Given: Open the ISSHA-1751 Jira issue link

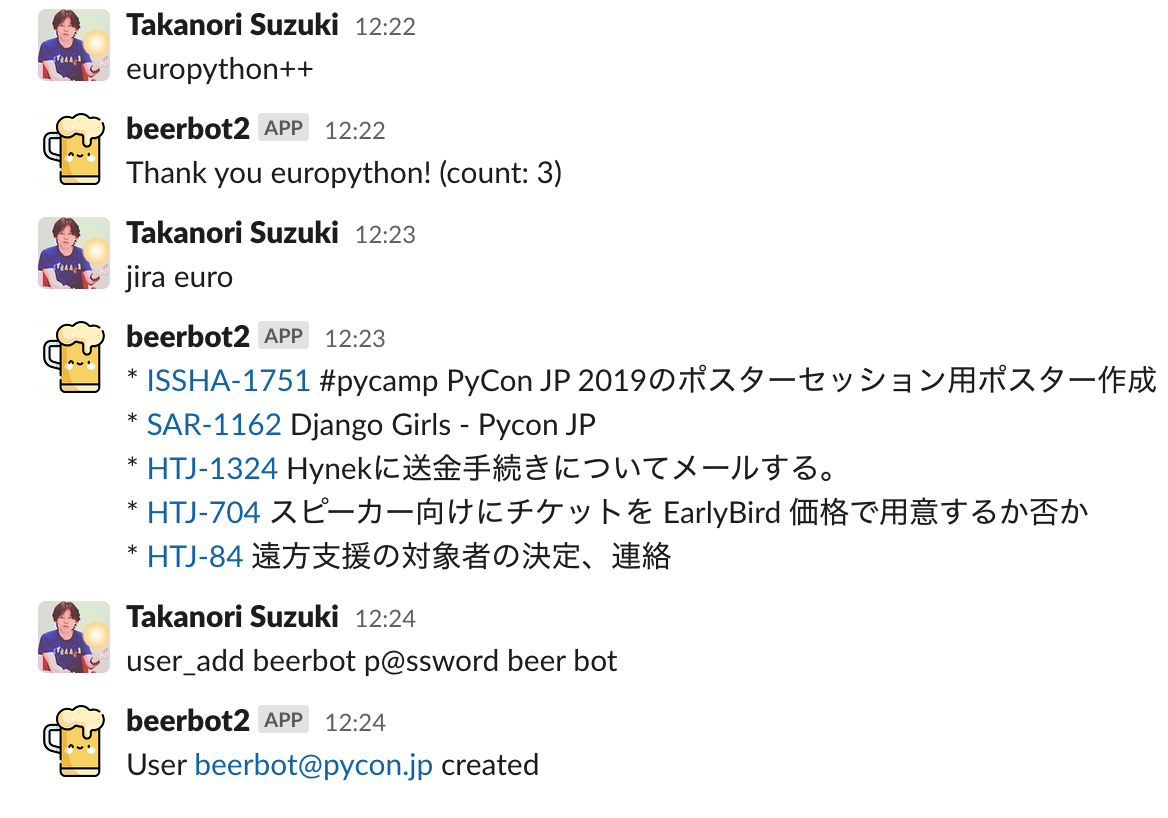Looking at the screenshot, I should (228, 380).
